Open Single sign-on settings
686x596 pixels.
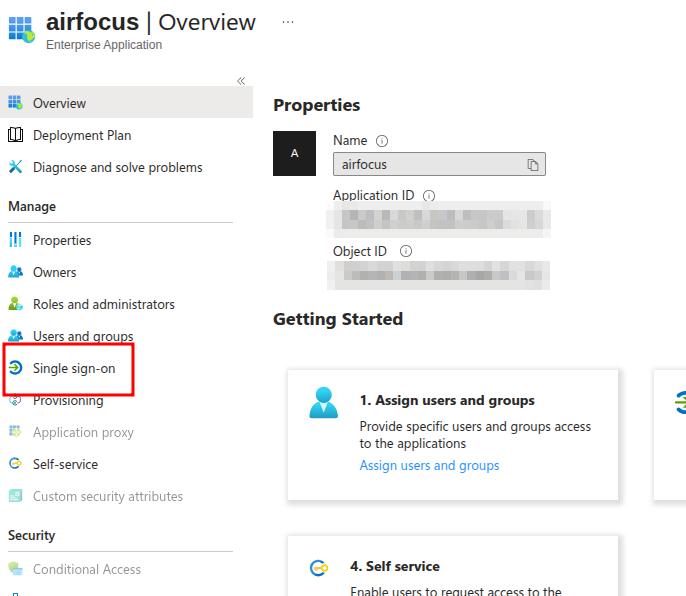tap(74, 368)
